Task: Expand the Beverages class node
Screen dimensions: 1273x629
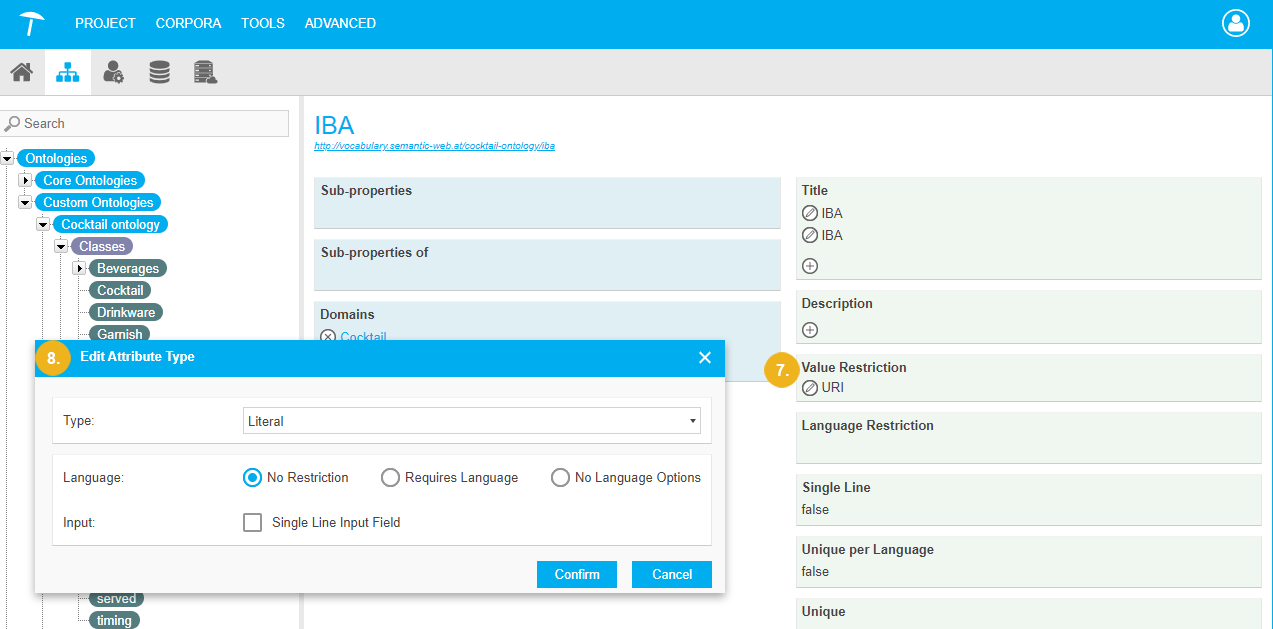Action: (x=80, y=269)
